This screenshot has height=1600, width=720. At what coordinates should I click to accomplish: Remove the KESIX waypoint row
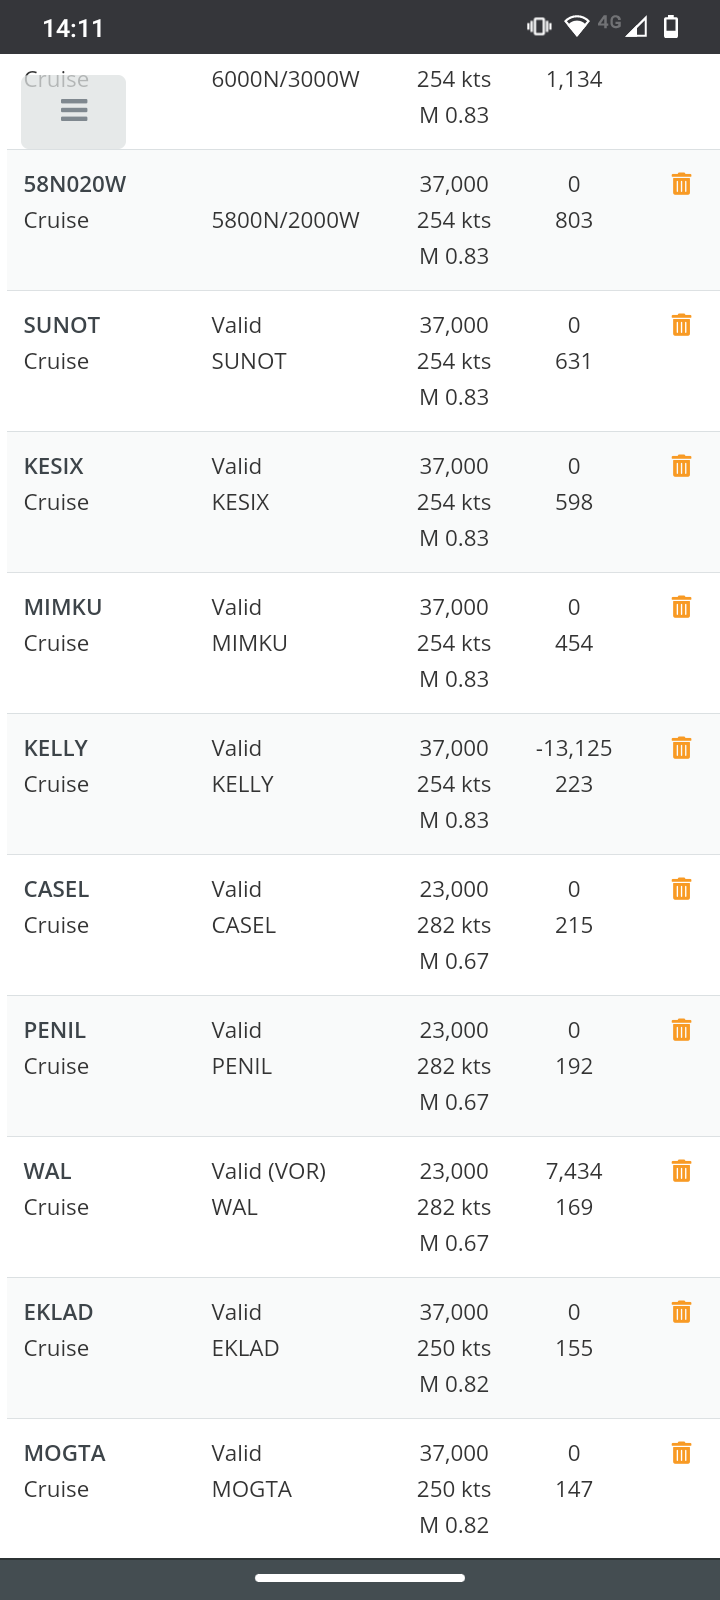click(681, 466)
